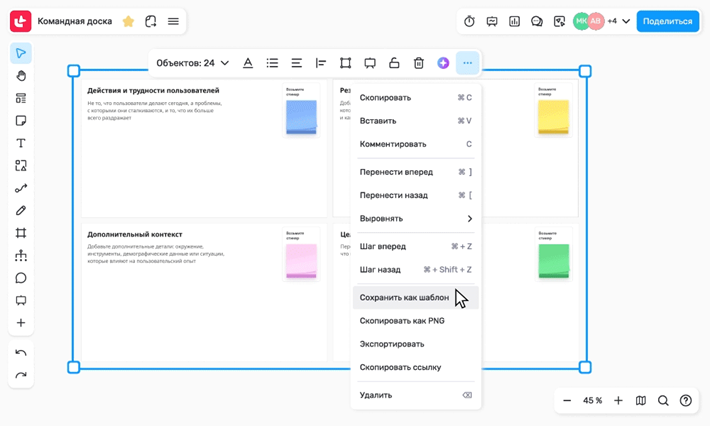This screenshot has height=426, width=710.
Task: Undo the last action
Action: 21,353
